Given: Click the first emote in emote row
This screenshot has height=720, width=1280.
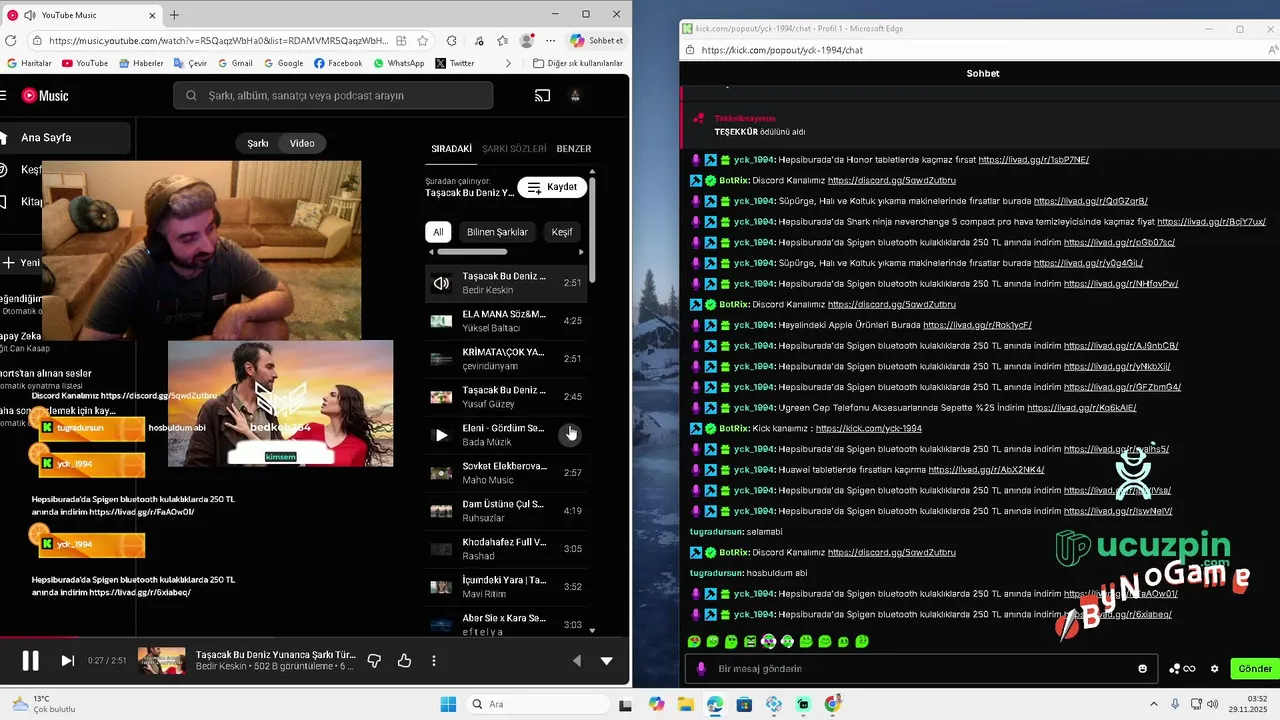Looking at the screenshot, I should tap(695, 641).
